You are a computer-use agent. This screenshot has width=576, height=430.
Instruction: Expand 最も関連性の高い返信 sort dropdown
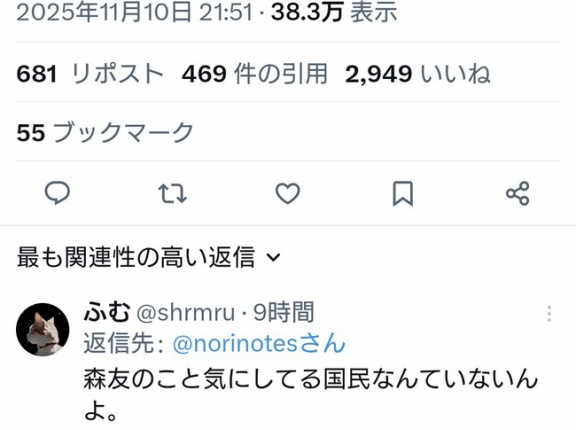149,257
